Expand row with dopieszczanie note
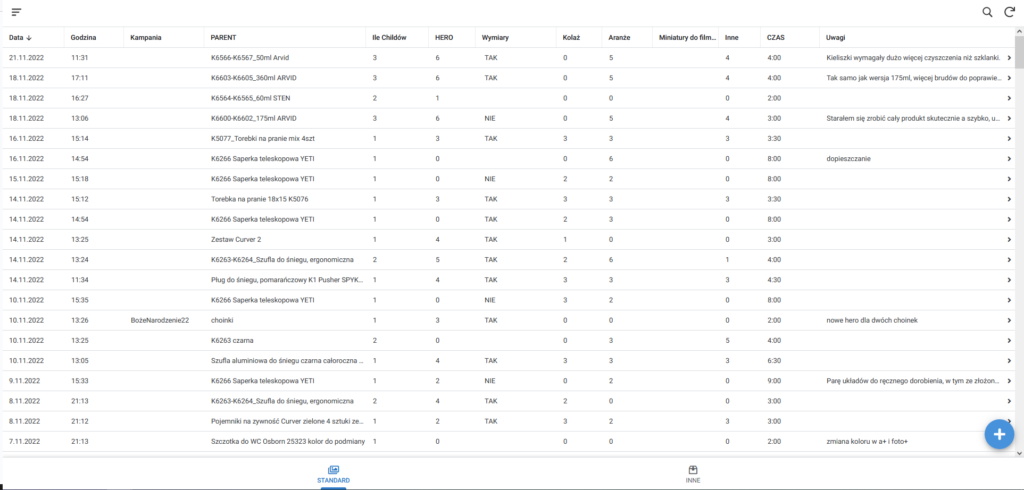Image resolution: width=1024 pixels, height=490 pixels. 1008,158
